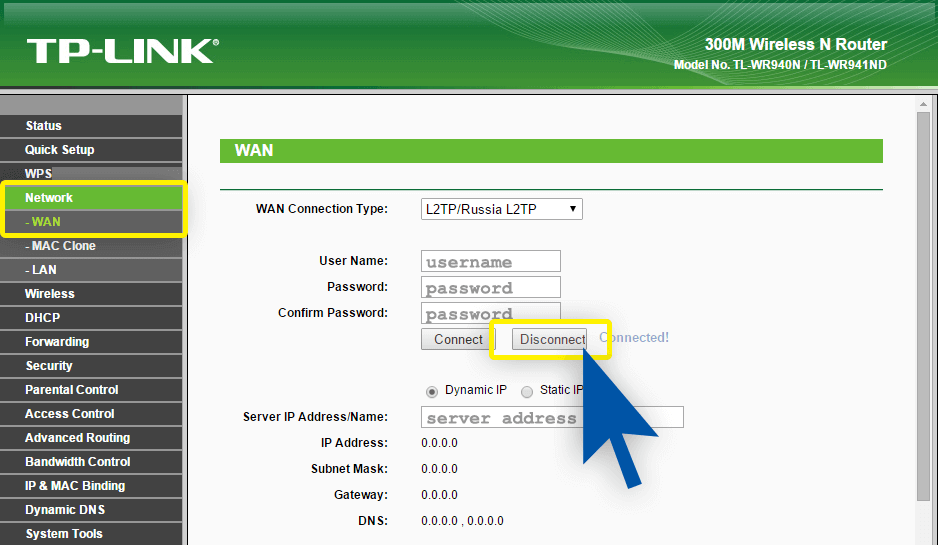Open System Tools menu item
Image resolution: width=938 pixels, height=545 pixels.
click(x=91, y=534)
